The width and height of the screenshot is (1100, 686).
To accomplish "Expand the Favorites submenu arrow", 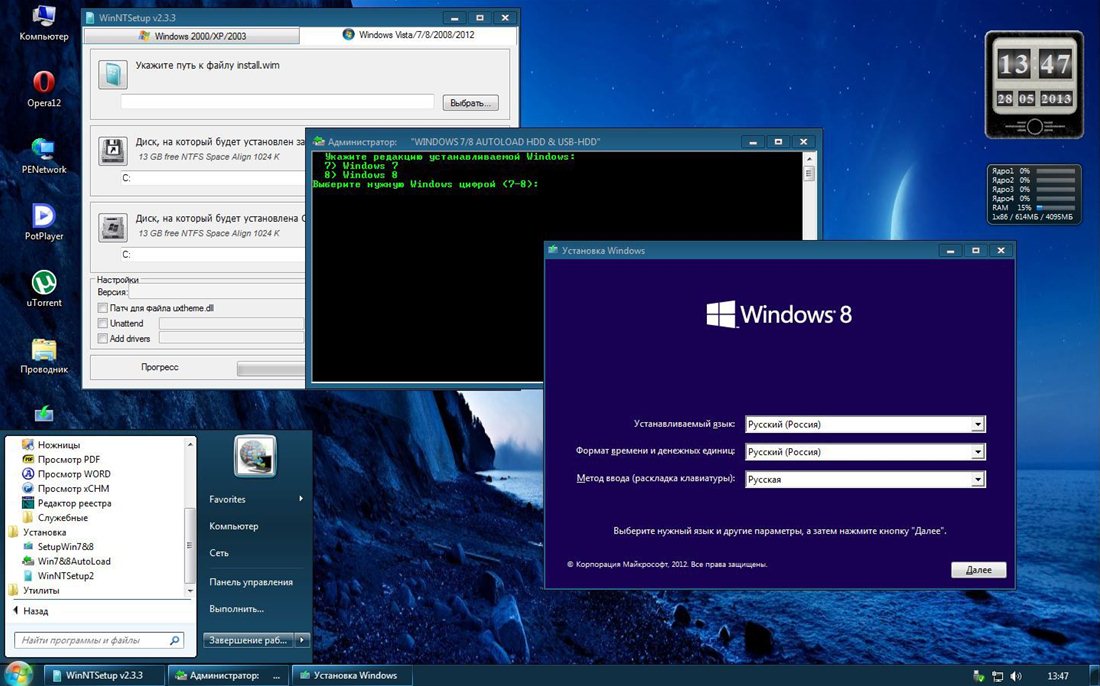I will (x=301, y=499).
